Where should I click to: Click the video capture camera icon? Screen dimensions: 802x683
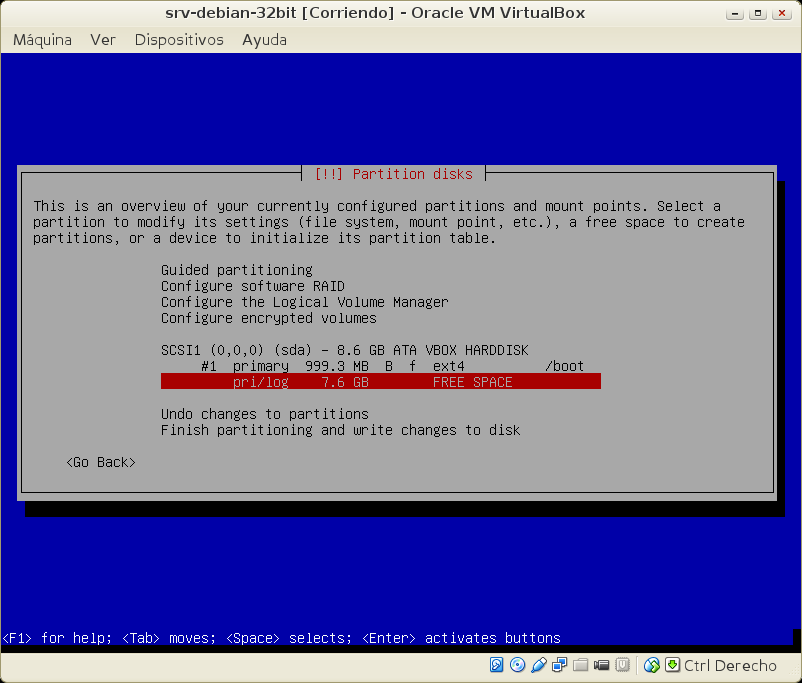pos(602,665)
